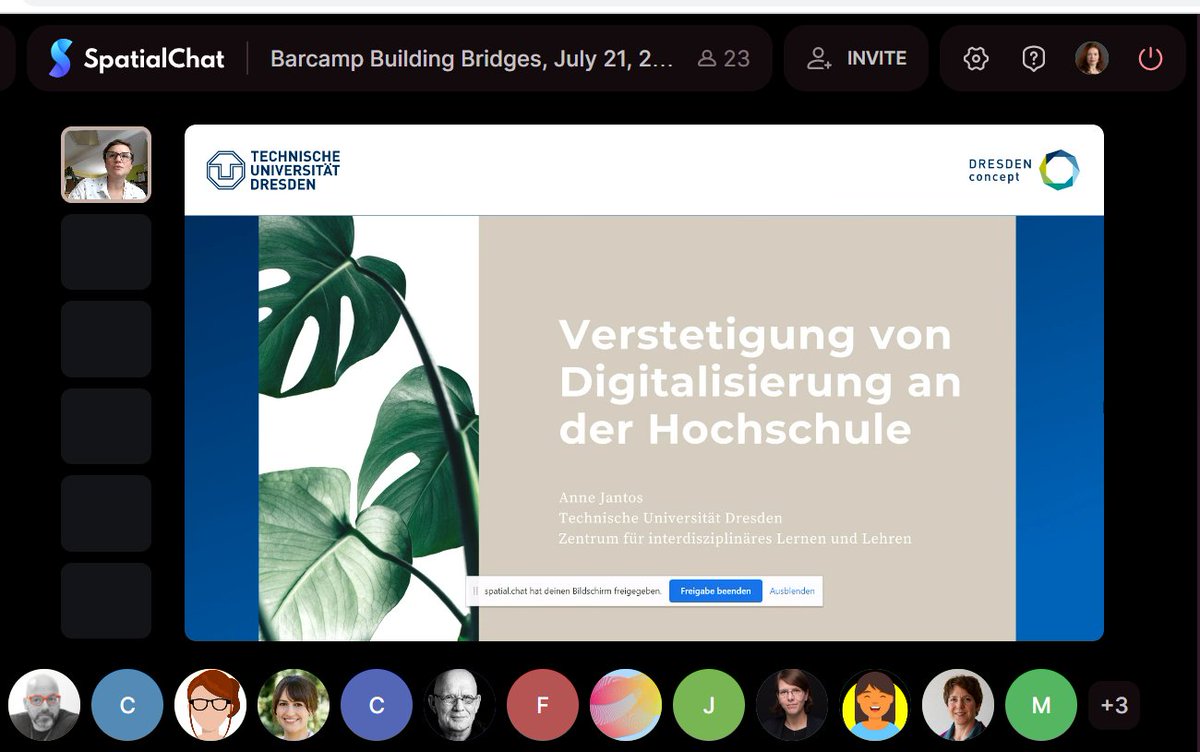The width and height of the screenshot is (1200, 752).
Task: Select the yellow cartoon girl avatar
Action: point(874,705)
